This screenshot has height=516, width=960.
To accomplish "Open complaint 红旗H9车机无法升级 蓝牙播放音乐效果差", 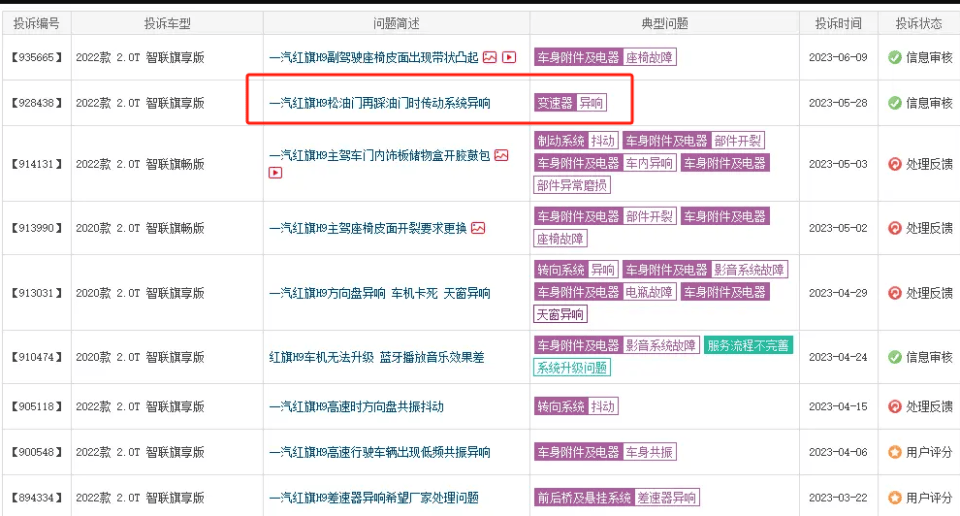I will click(x=377, y=357).
